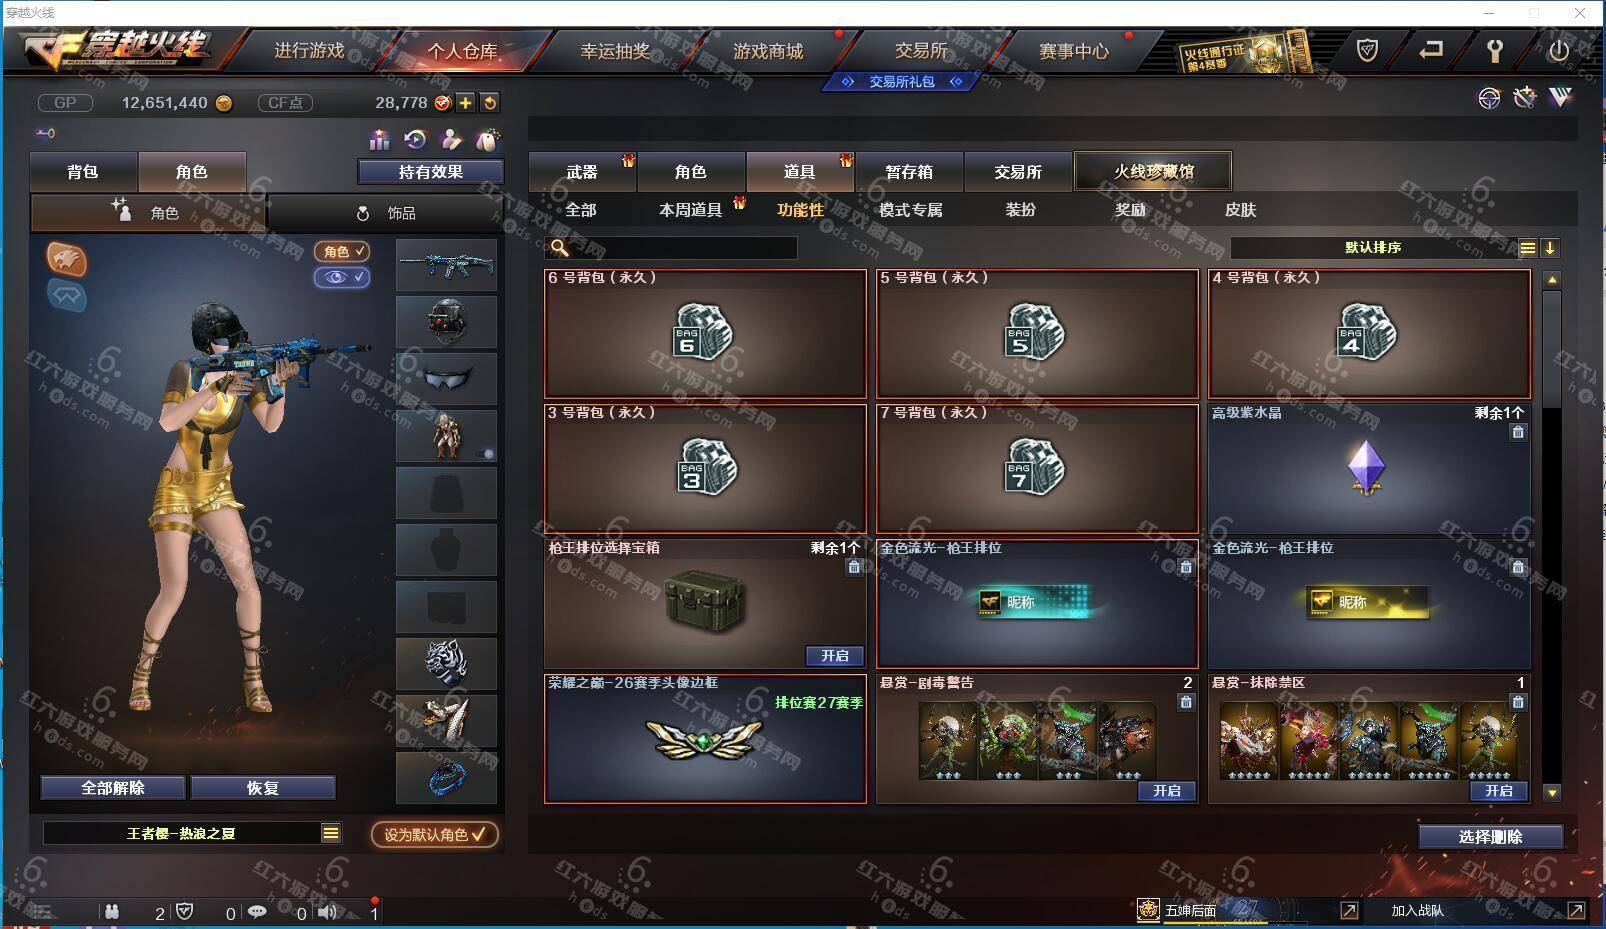Select the blue rifle weapon slot thumbnail

coord(446,265)
